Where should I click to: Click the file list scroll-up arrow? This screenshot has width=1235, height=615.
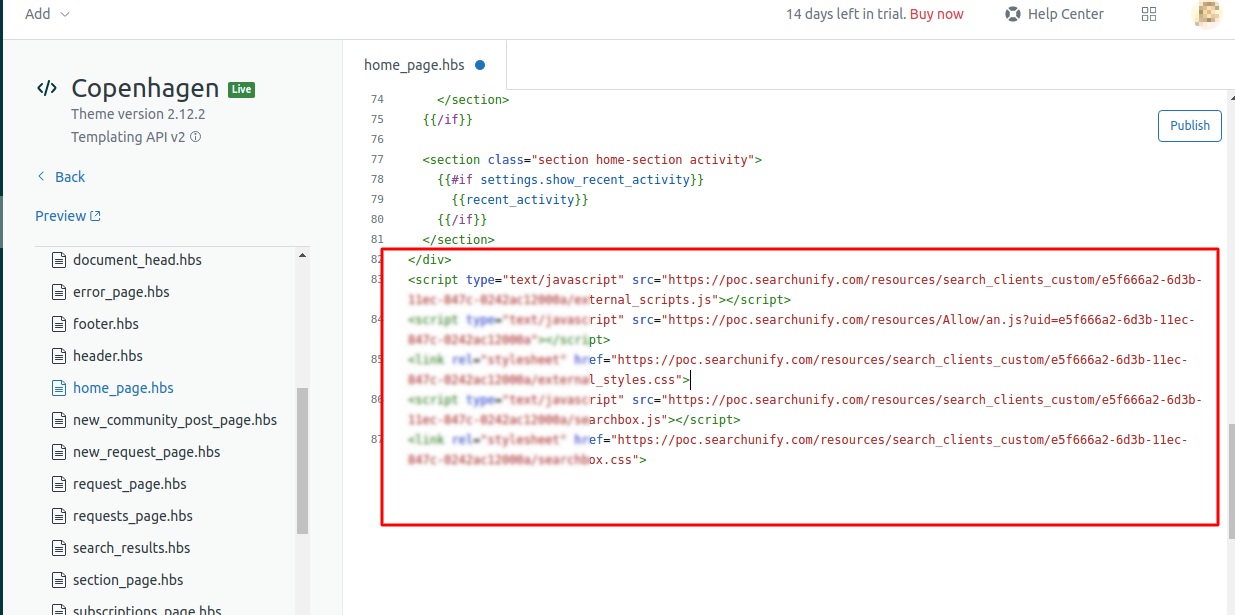point(302,255)
